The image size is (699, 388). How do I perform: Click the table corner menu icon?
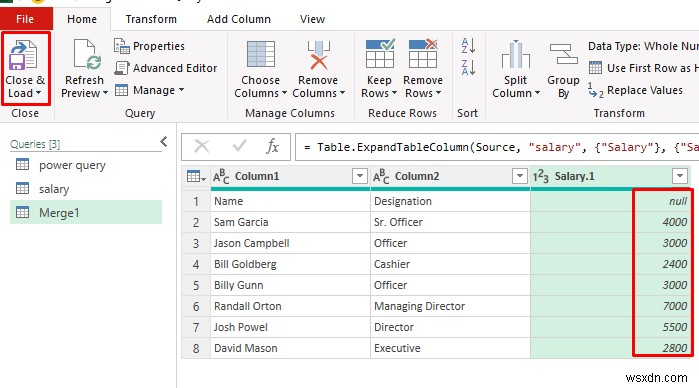(196, 177)
